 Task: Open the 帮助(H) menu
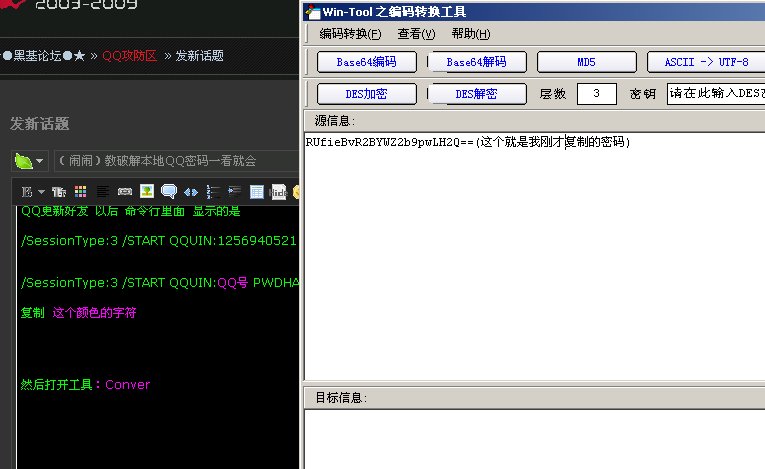pyautogui.click(x=470, y=34)
